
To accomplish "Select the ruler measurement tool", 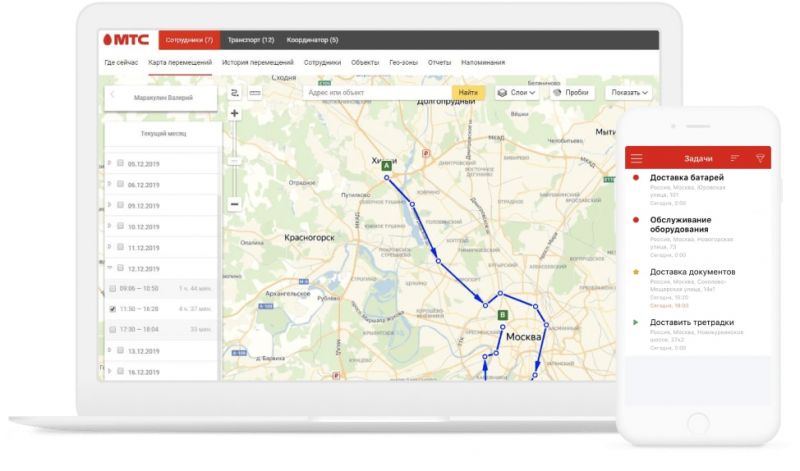I will (x=255, y=93).
